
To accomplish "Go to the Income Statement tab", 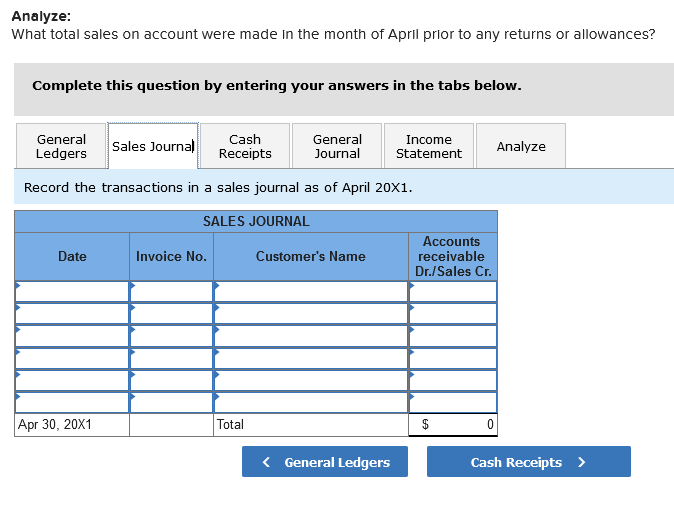I will click(x=429, y=146).
